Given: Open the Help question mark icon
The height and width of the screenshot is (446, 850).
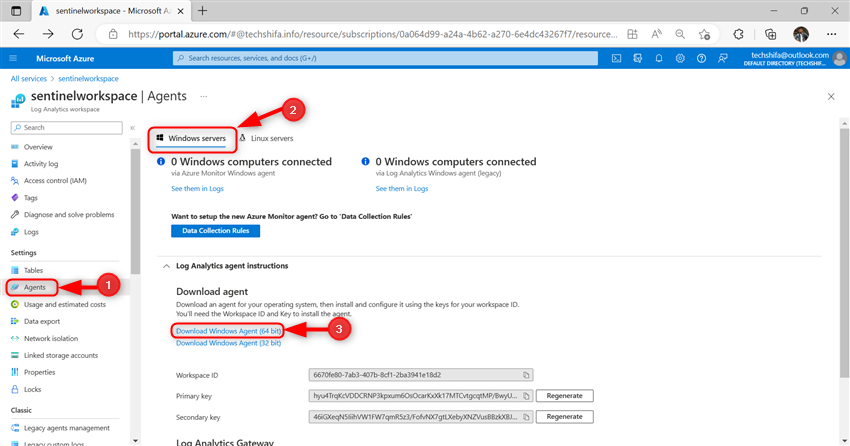Looking at the screenshot, I should [x=701, y=58].
